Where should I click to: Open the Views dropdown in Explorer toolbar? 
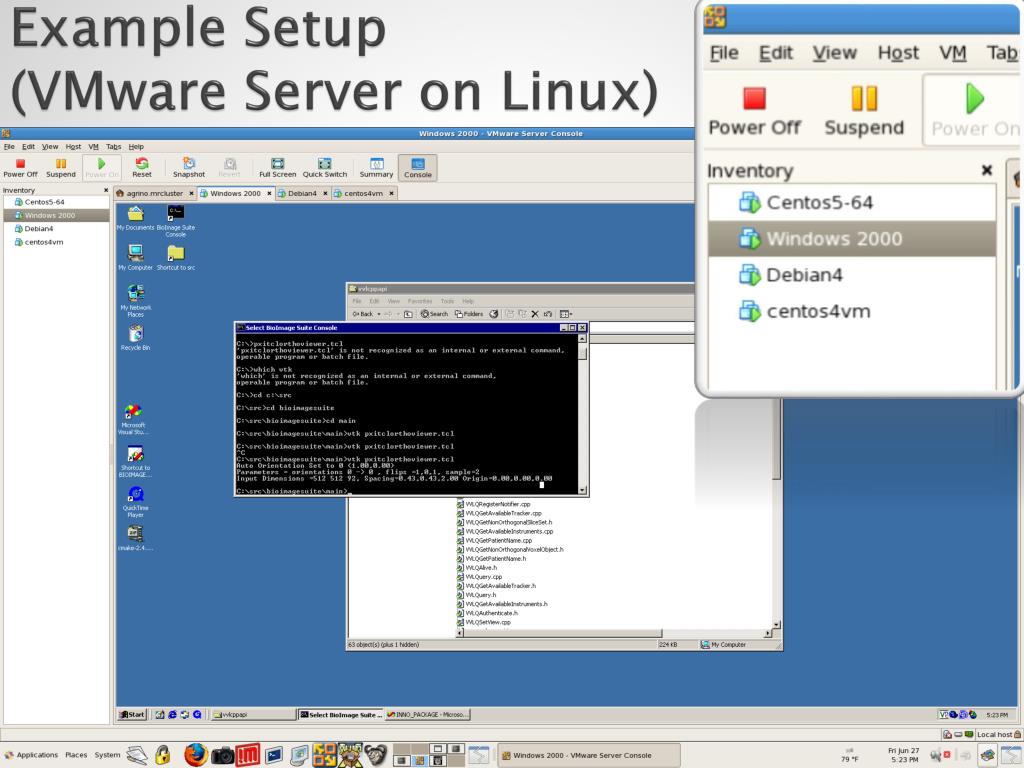(x=566, y=314)
